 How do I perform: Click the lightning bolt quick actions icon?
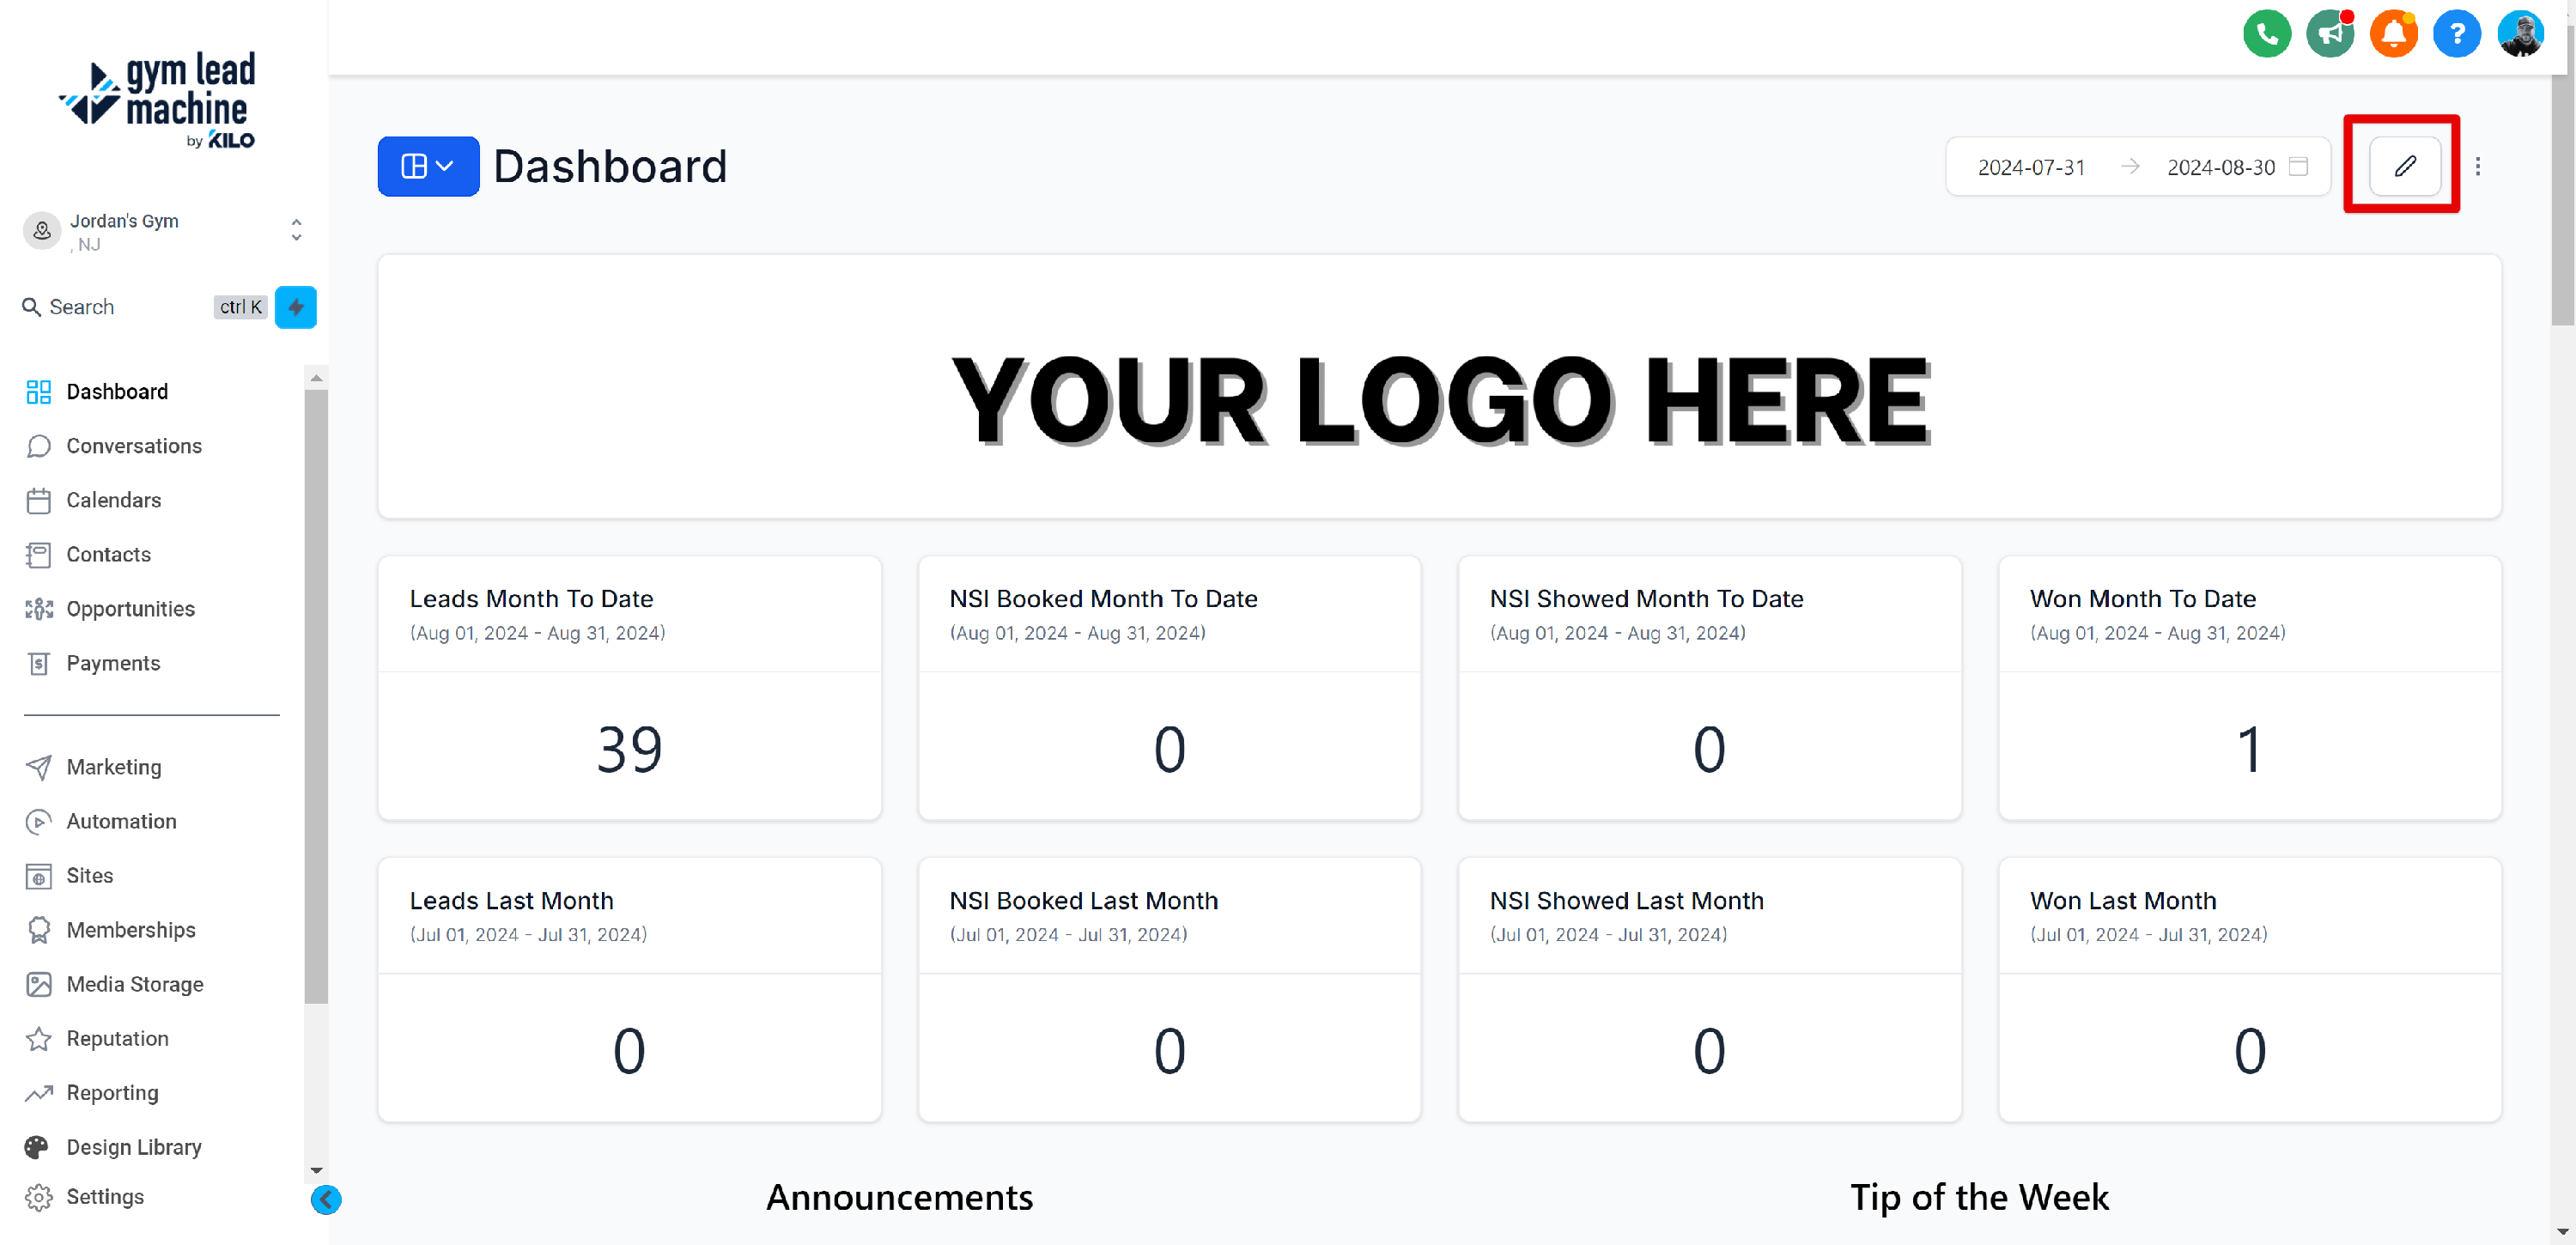pyautogui.click(x=296, y=307)
